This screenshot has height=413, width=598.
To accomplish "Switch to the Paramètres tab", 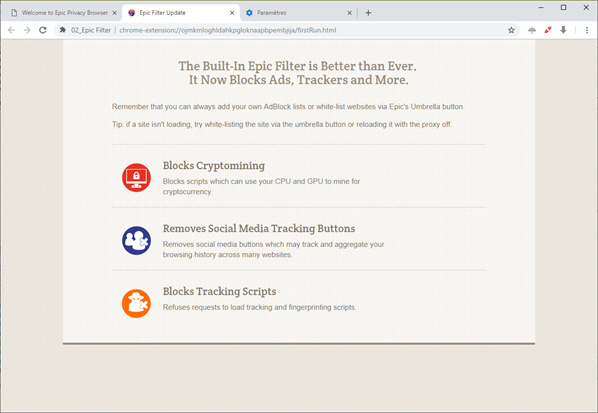I will pos(299,13).
